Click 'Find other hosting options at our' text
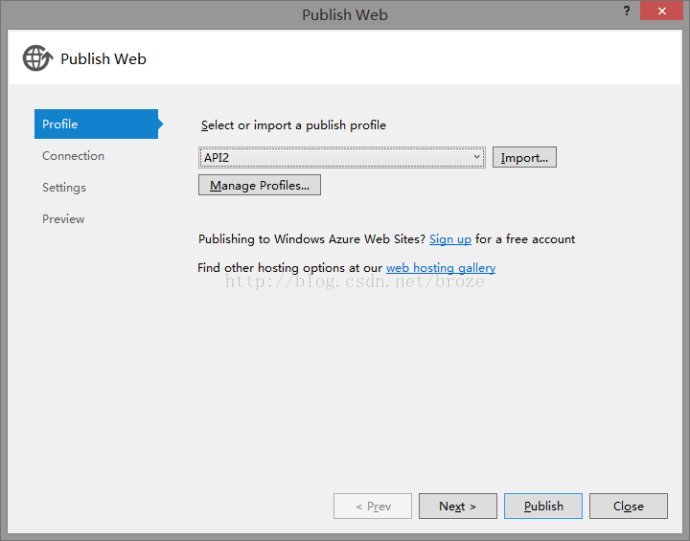This screenshot has height=541, width=690. point(290,268)
